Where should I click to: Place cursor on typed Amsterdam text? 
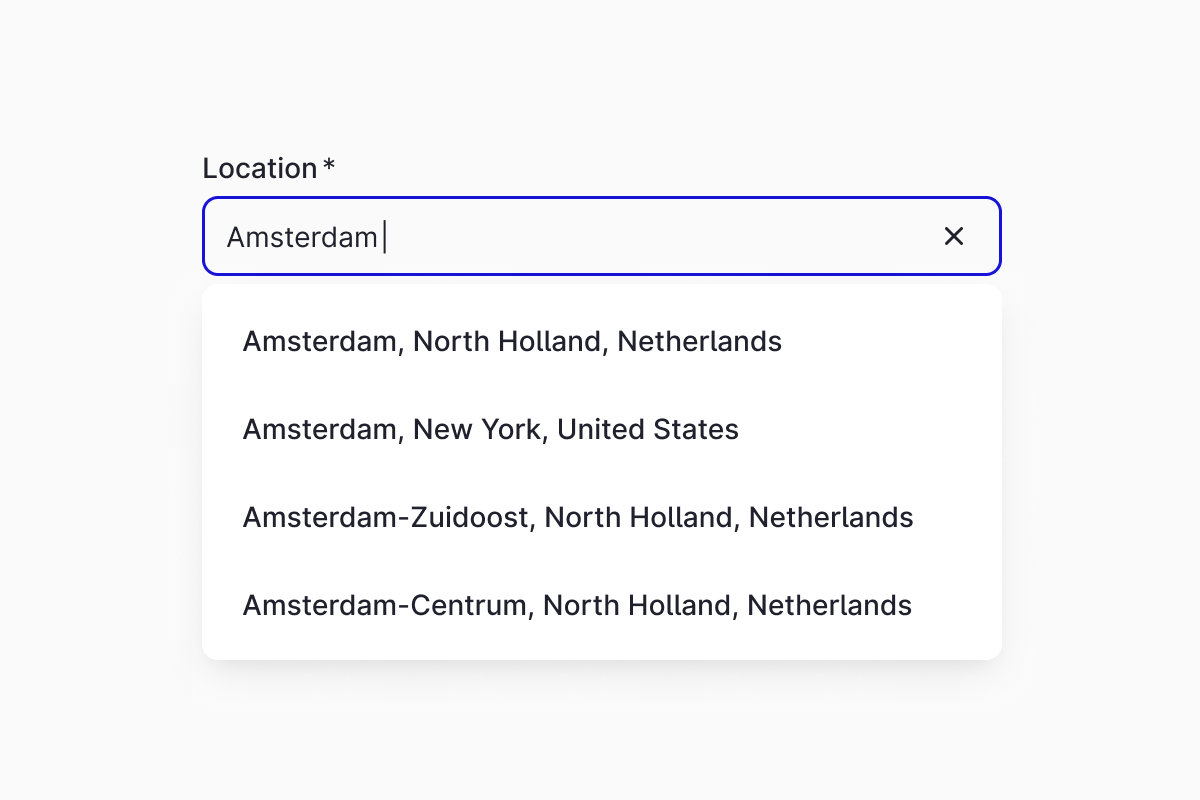tap(301, 237)
